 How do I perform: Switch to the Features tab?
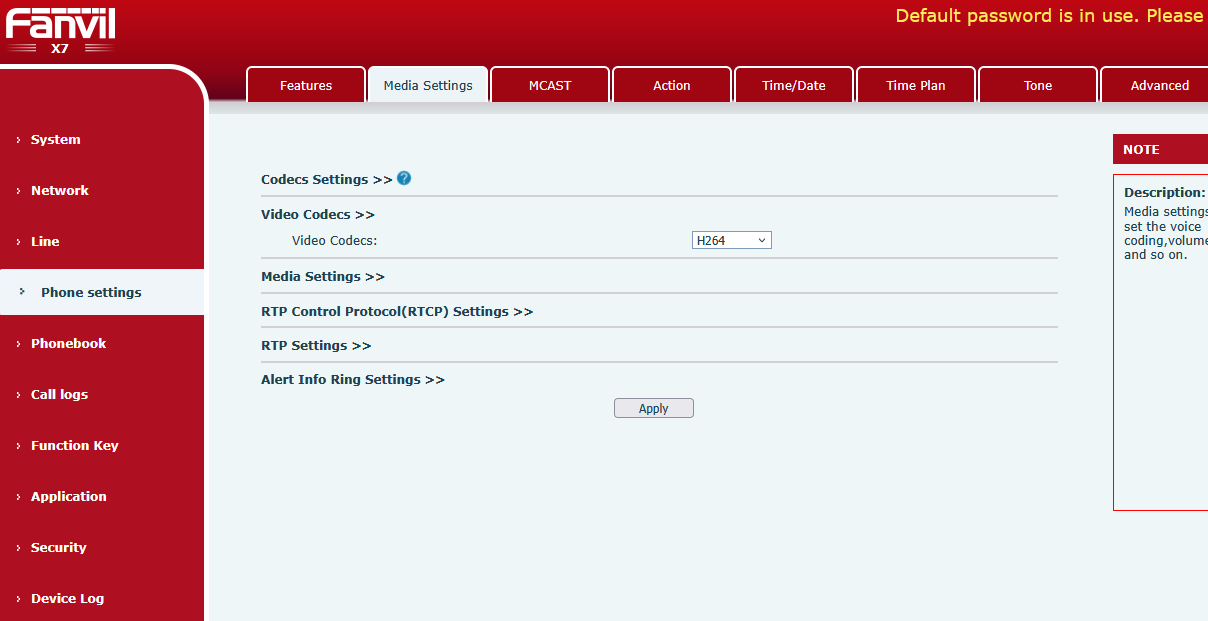tap(306, 86)
